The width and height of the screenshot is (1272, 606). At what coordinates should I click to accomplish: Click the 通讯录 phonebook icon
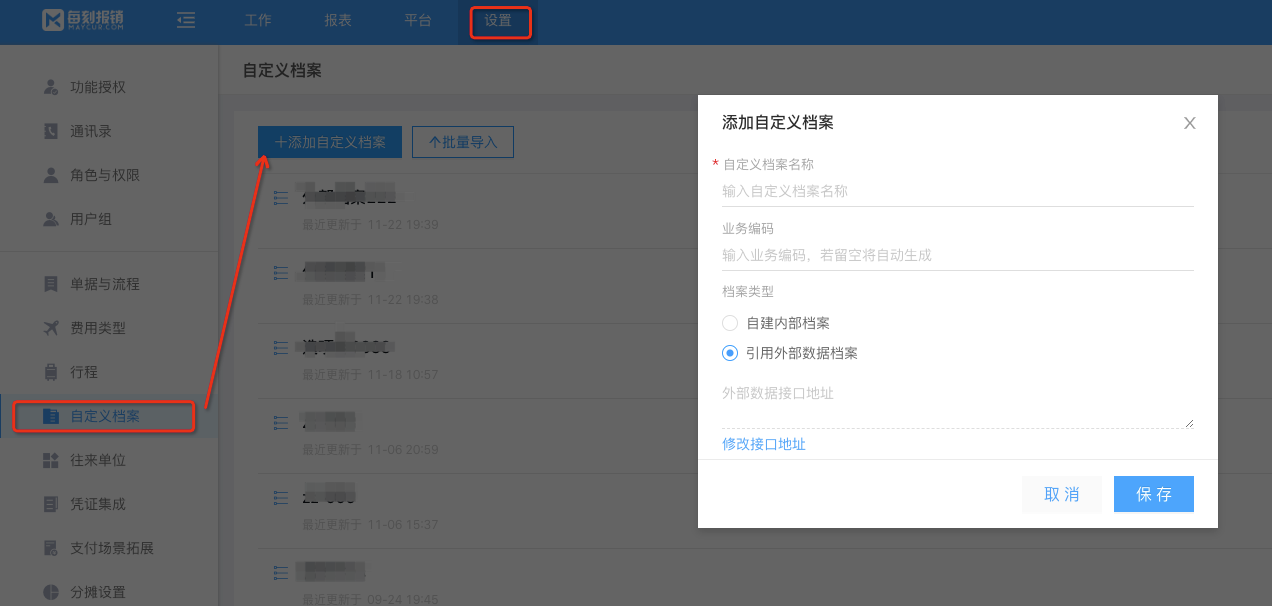click(x=51, y=131)
